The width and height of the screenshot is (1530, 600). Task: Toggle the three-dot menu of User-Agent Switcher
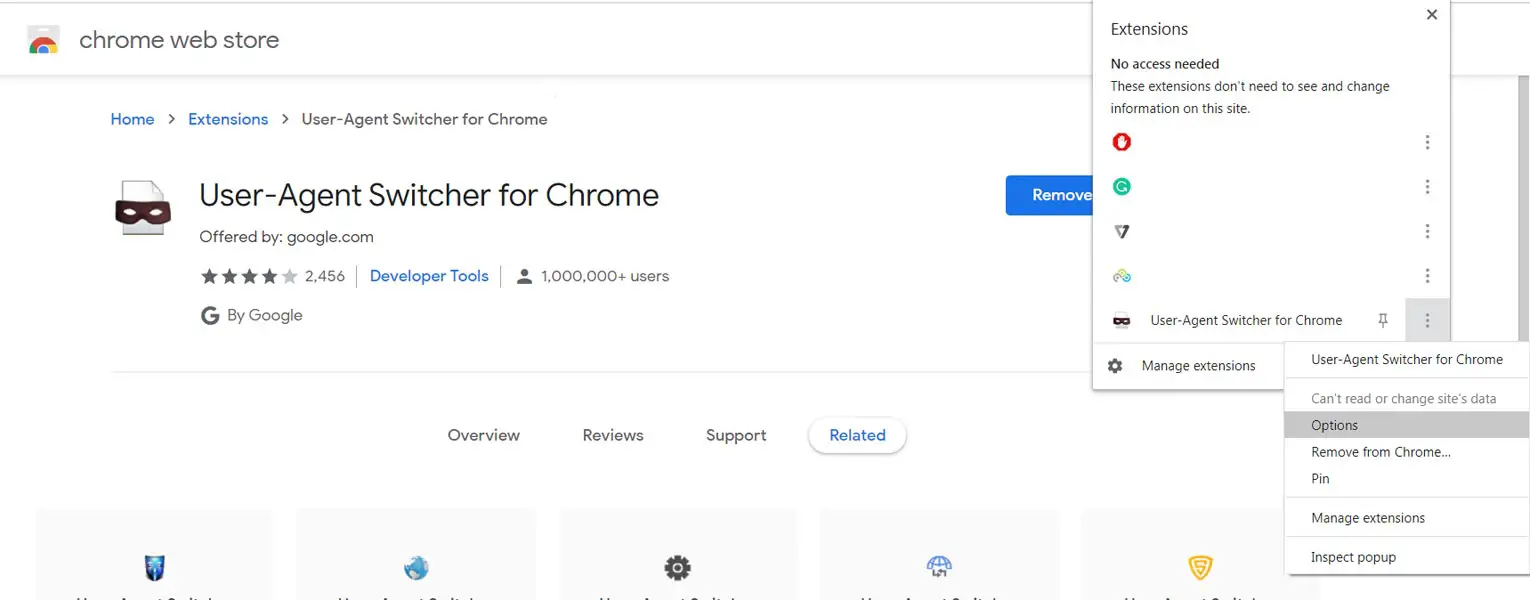pyautogui.click(x=1427, y=321)
